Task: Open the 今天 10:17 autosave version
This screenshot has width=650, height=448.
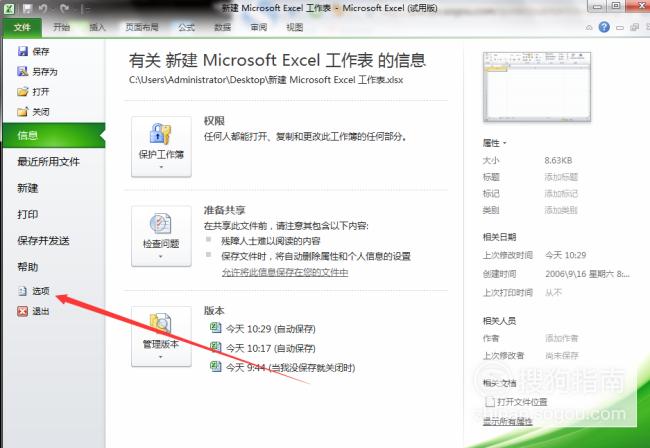Action: tap(263, 348)
